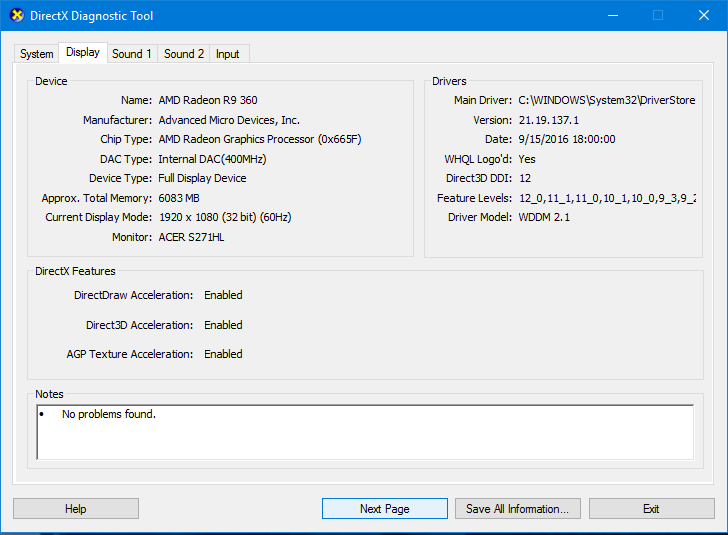Click the Direct3D DDI value '12'
728x535 pixels.
[x=525, y=178]
